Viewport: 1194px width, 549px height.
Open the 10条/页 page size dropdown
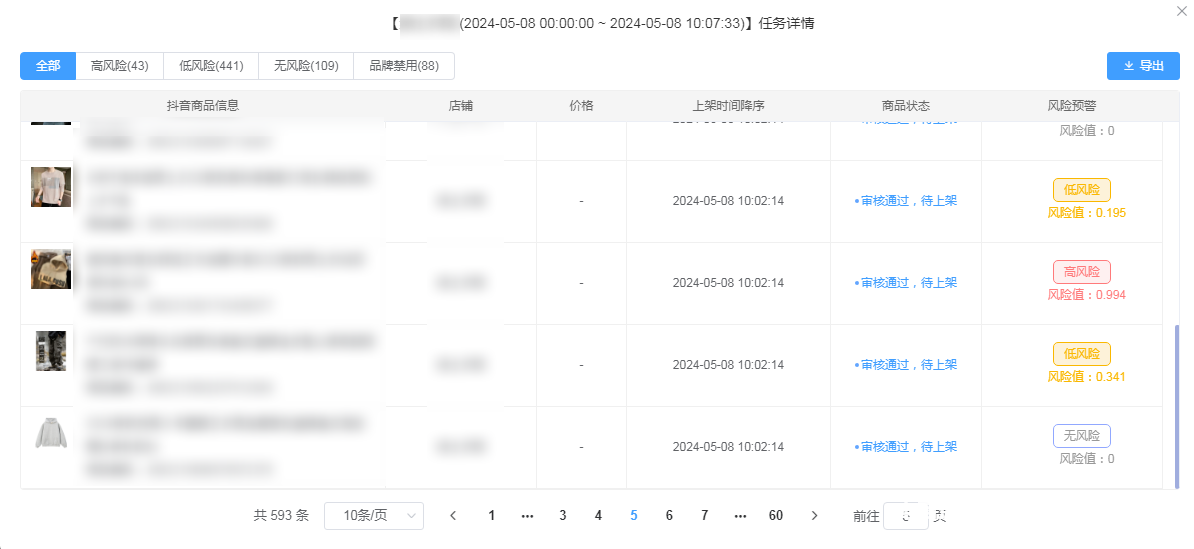[x=374, y=516]
